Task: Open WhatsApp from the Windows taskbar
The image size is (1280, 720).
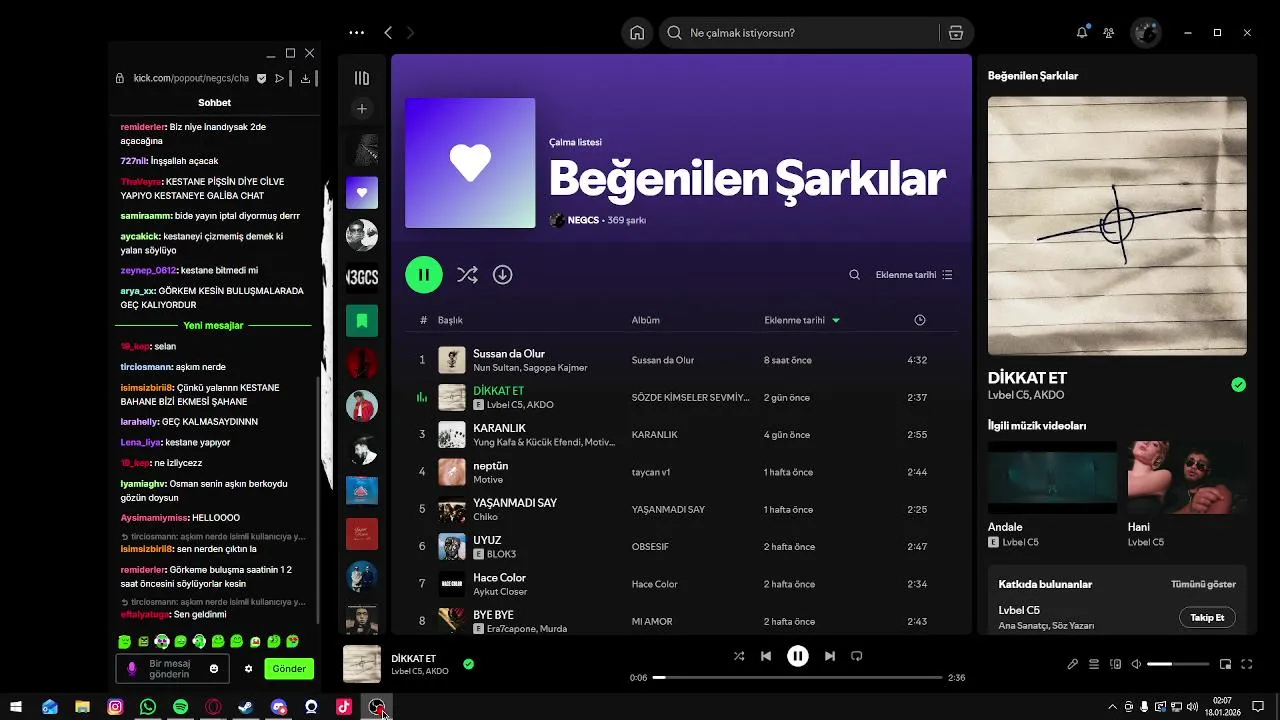Action: click(148, 707)
